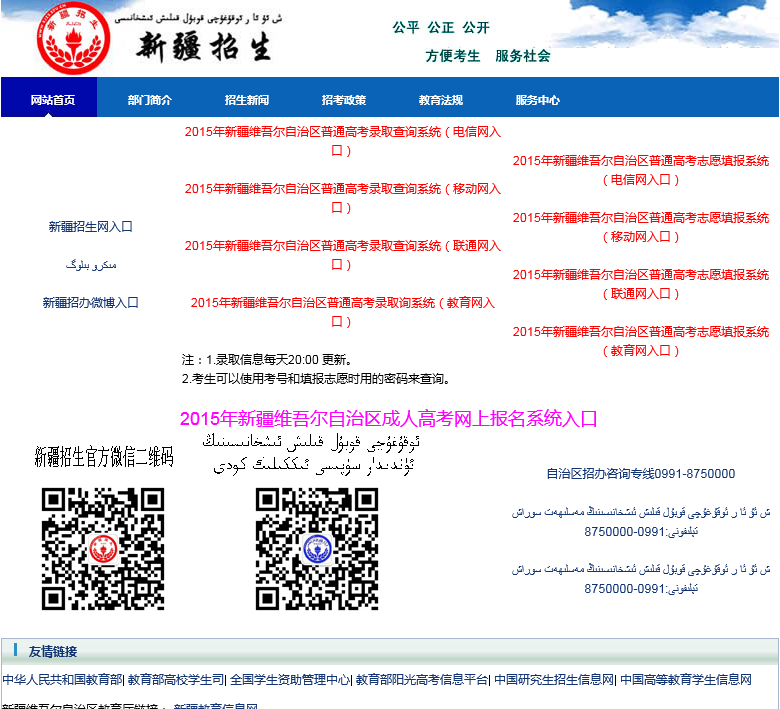
Task: Open 高考志愿填报系统 联通网入口 link
Action: (641, 284)
